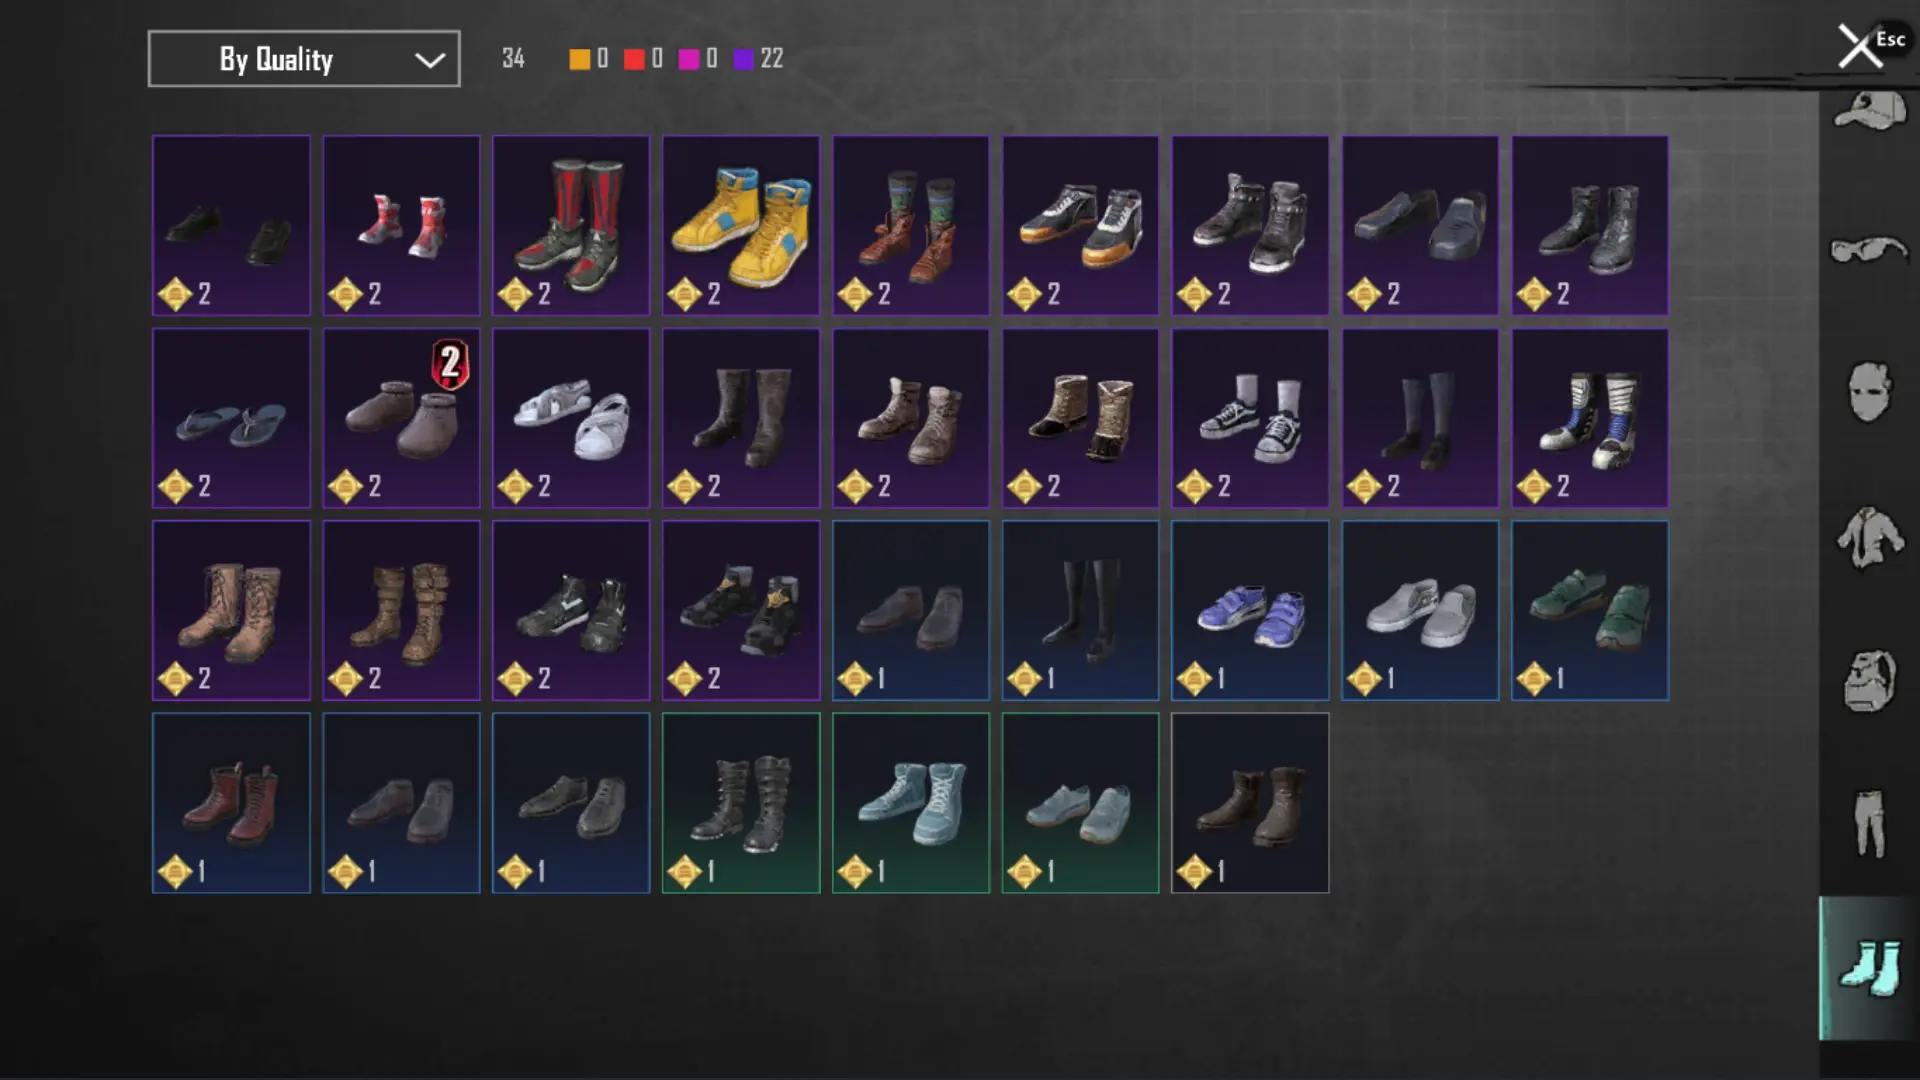Filter by the red quality swatch
Screen dimensions: 1920x1080
[634, 59]
